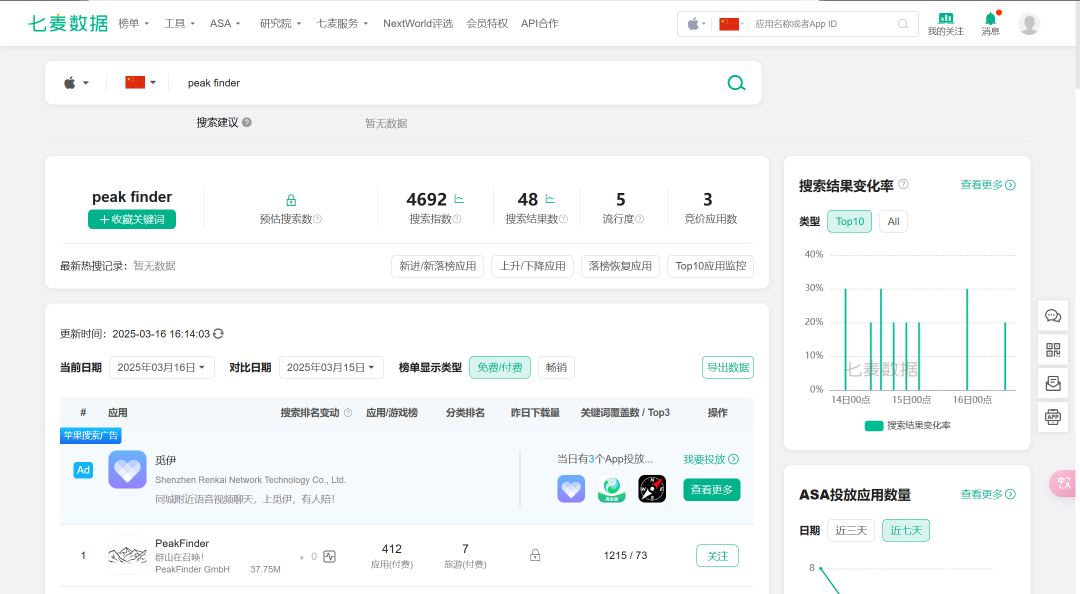Click help icon beside 搜索排名变动 column
The width and height of the screenshot is (1080, 594).
coord(348,413)
